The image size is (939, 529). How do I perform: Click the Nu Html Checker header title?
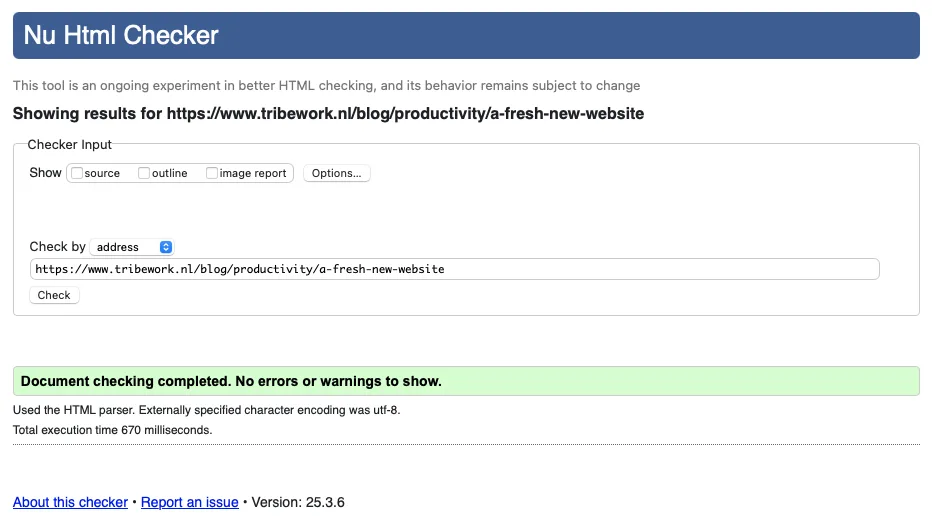[x=121, y=35]
